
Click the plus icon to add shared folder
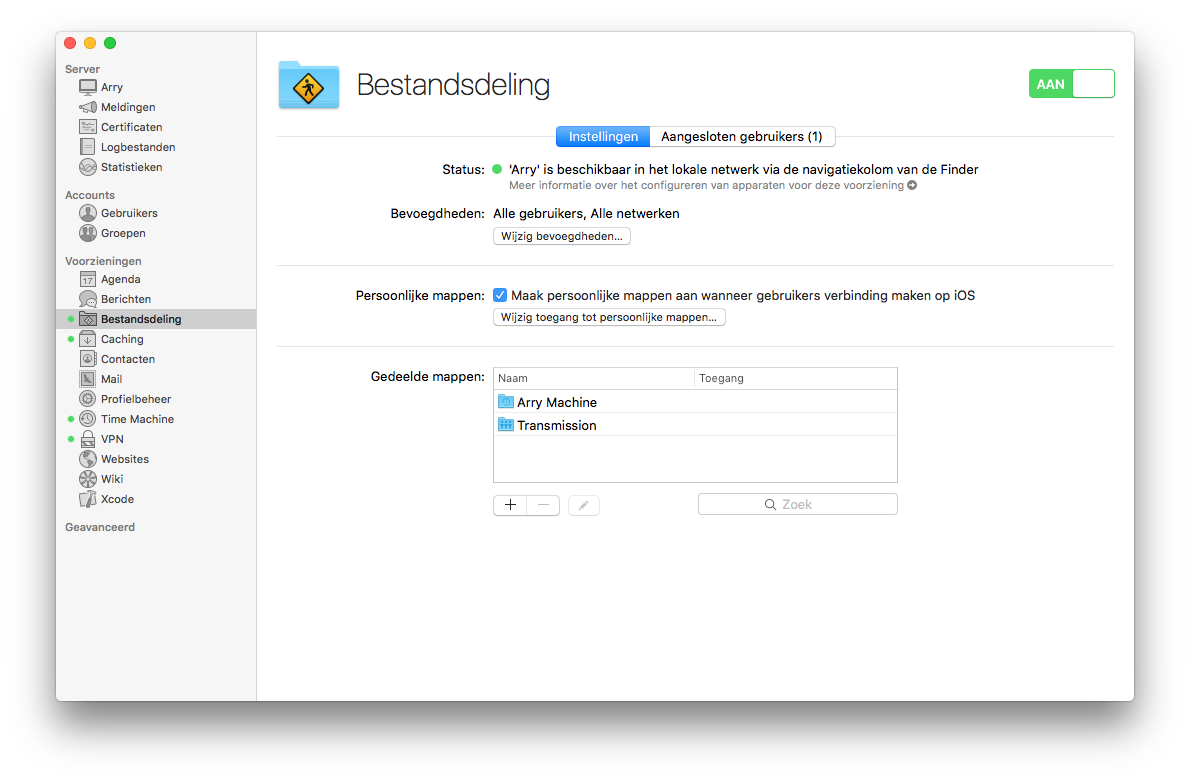(510, 505)
